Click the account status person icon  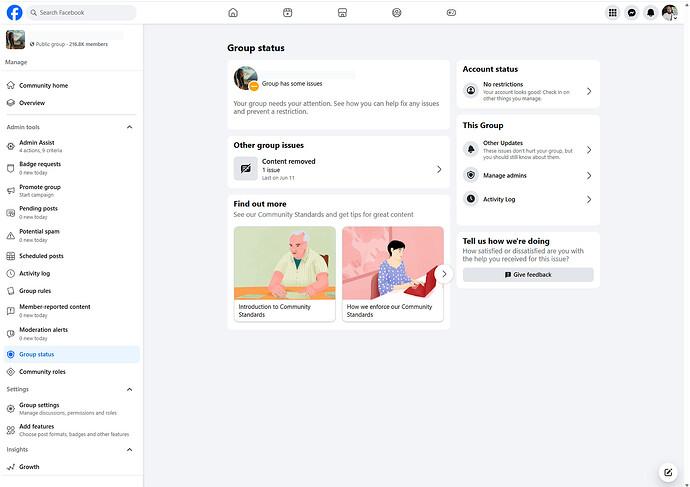click(x=471, y=91)
